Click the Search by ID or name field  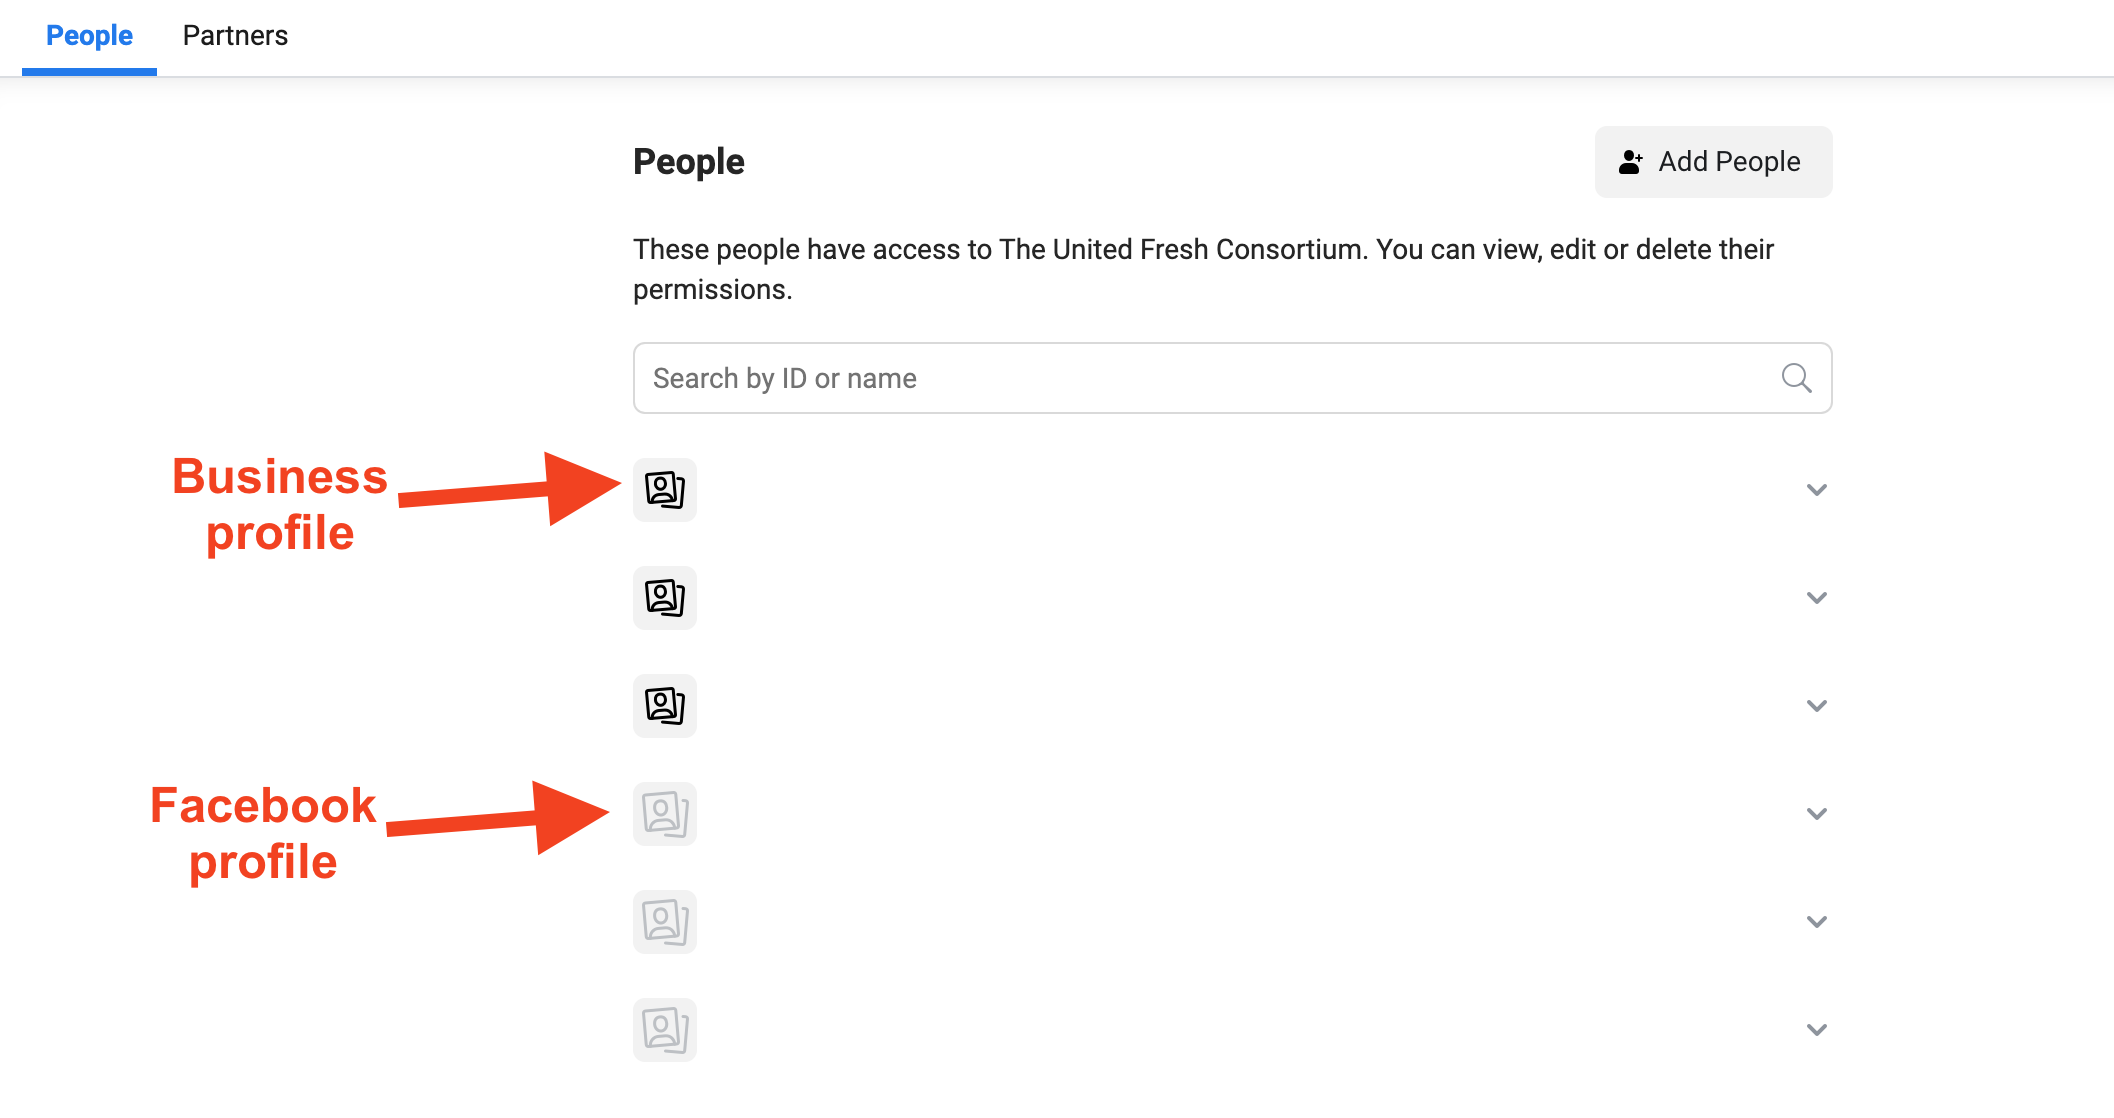(x=1200, y=378)
